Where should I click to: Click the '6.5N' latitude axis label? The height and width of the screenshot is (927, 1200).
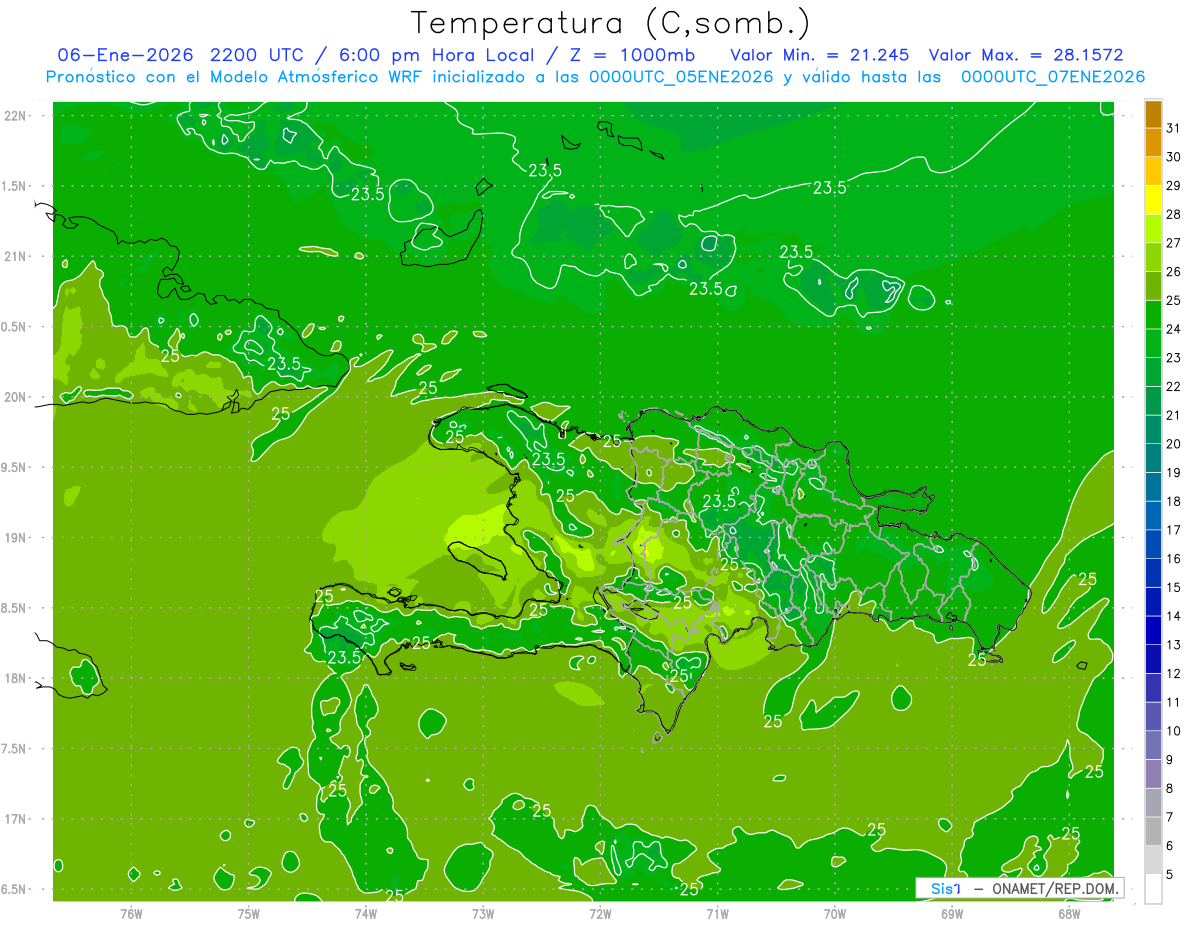coord(15,890)
